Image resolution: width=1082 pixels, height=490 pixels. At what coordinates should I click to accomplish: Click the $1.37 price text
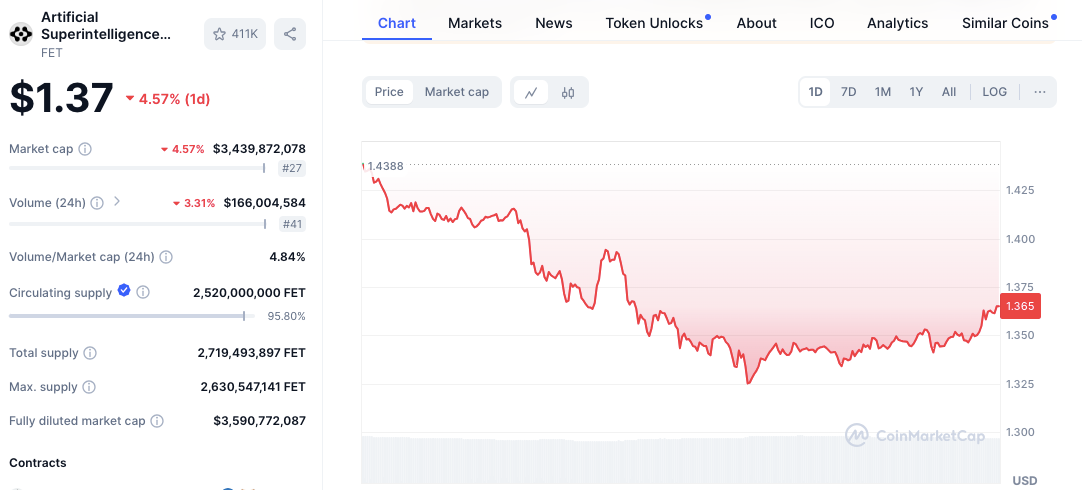61,98
